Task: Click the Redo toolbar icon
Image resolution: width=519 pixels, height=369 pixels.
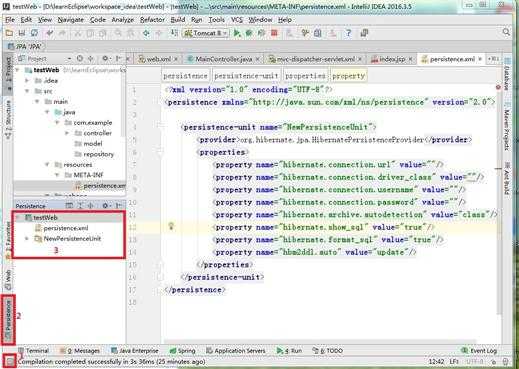Action: (x=62, y=33)
